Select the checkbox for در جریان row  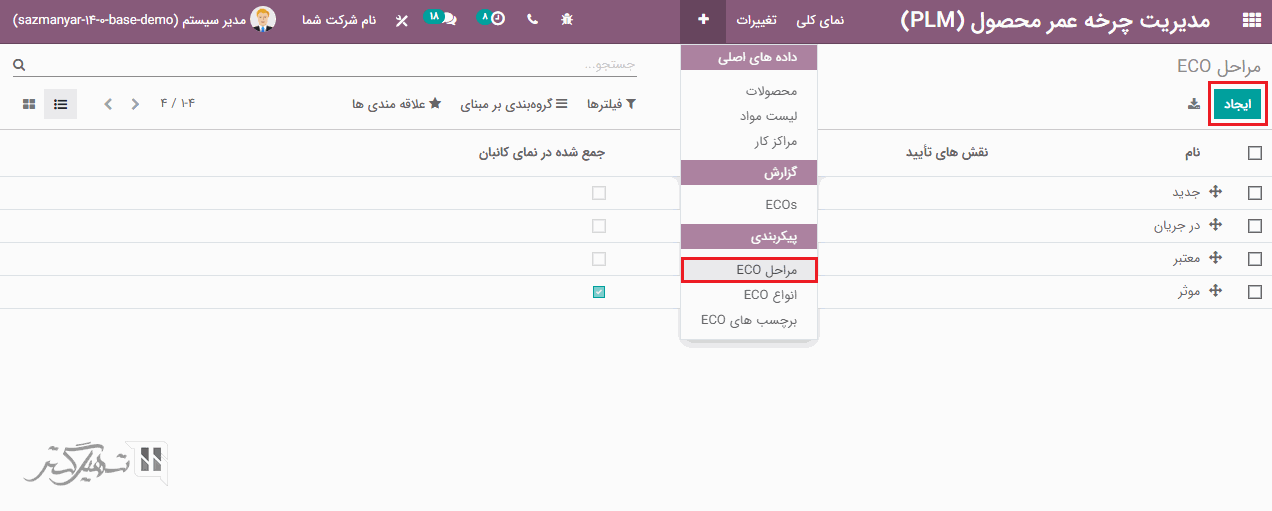(1254, 226)
